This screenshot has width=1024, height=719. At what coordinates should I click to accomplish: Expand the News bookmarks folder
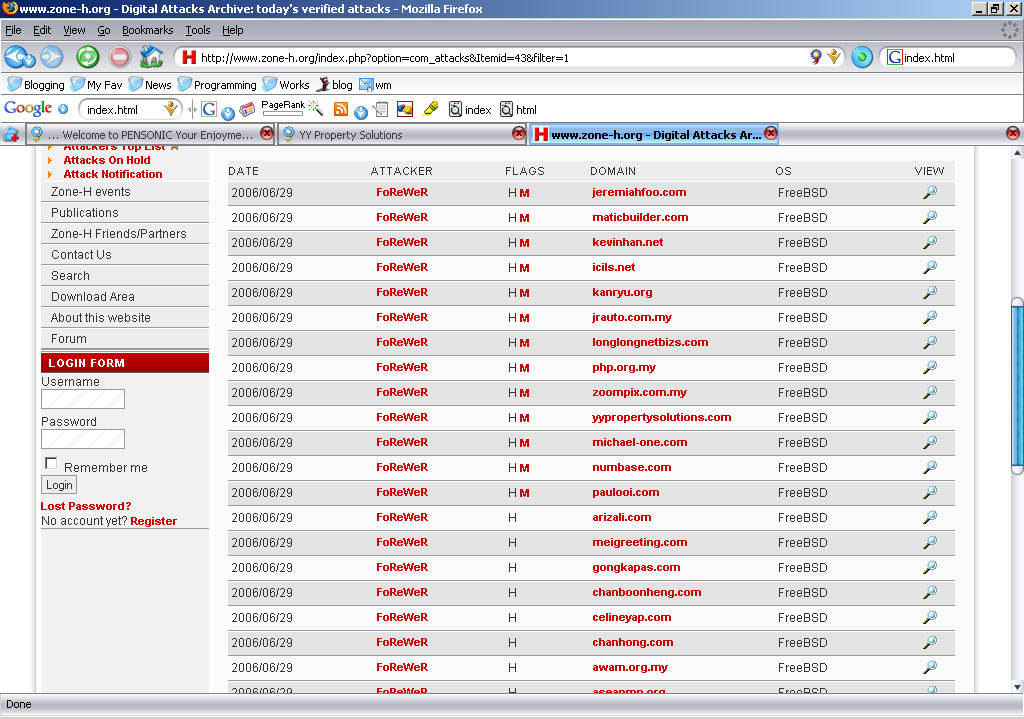(x=150, y=85)
